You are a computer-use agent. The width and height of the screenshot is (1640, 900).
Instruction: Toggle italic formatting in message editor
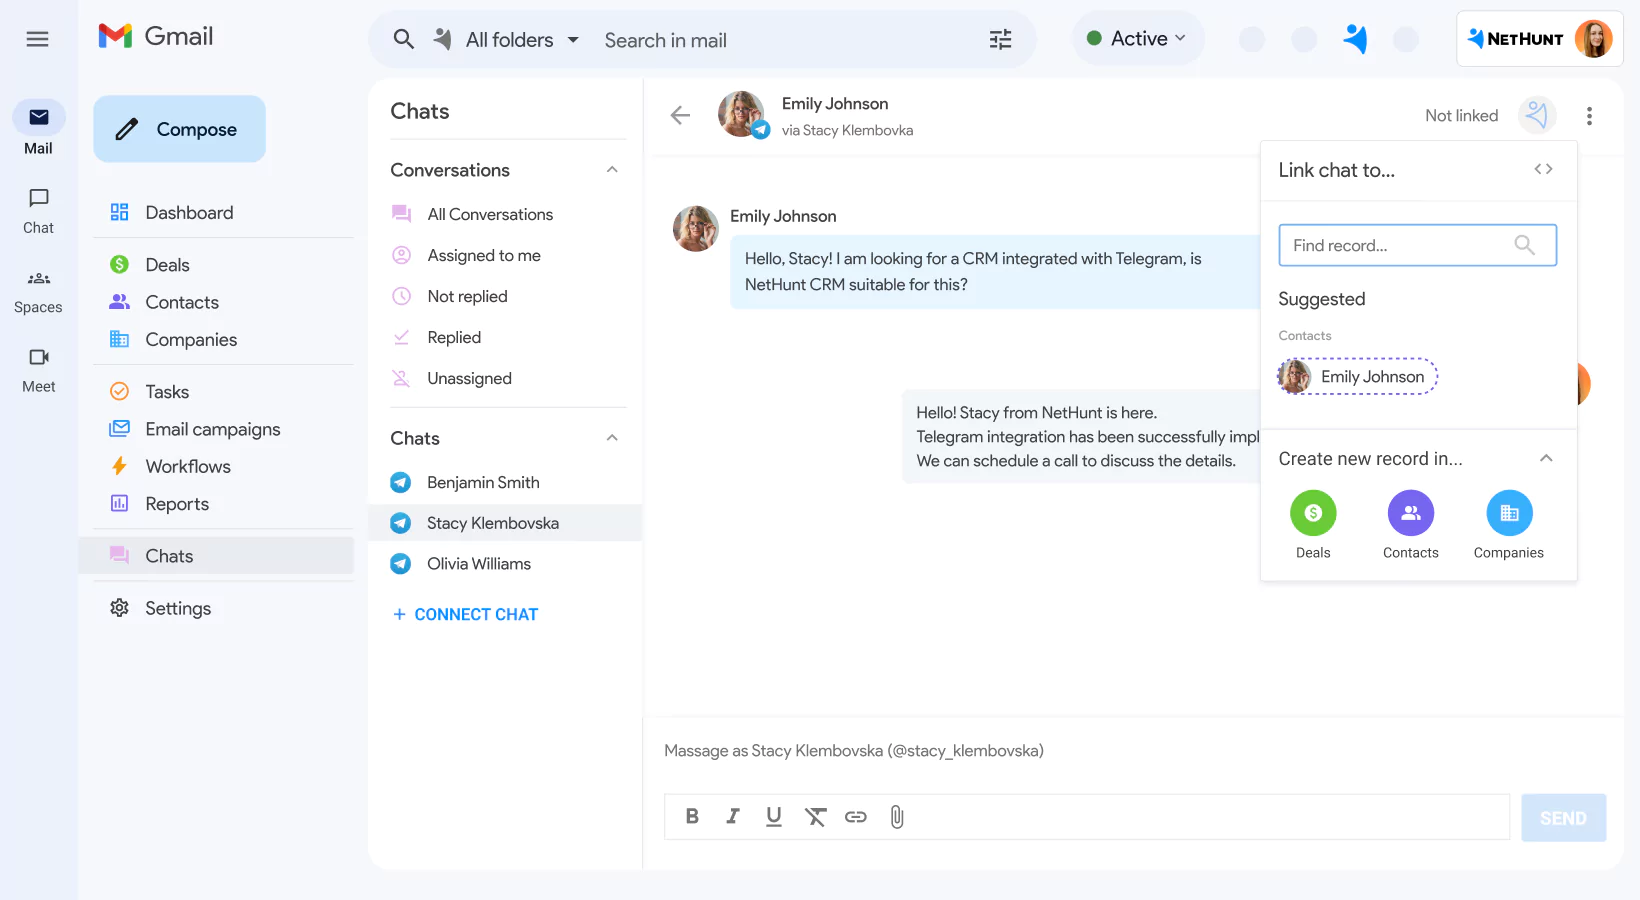[733, 817]
